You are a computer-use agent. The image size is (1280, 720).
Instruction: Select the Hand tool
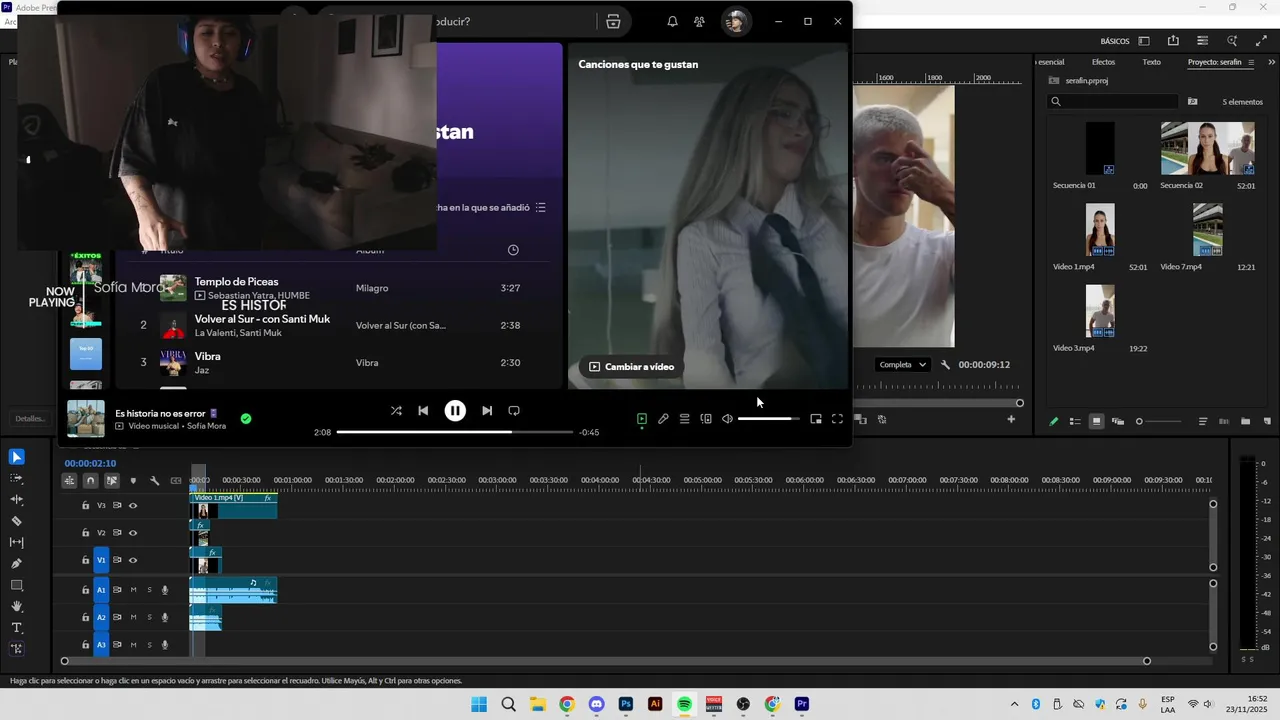(x=17, y=606)
